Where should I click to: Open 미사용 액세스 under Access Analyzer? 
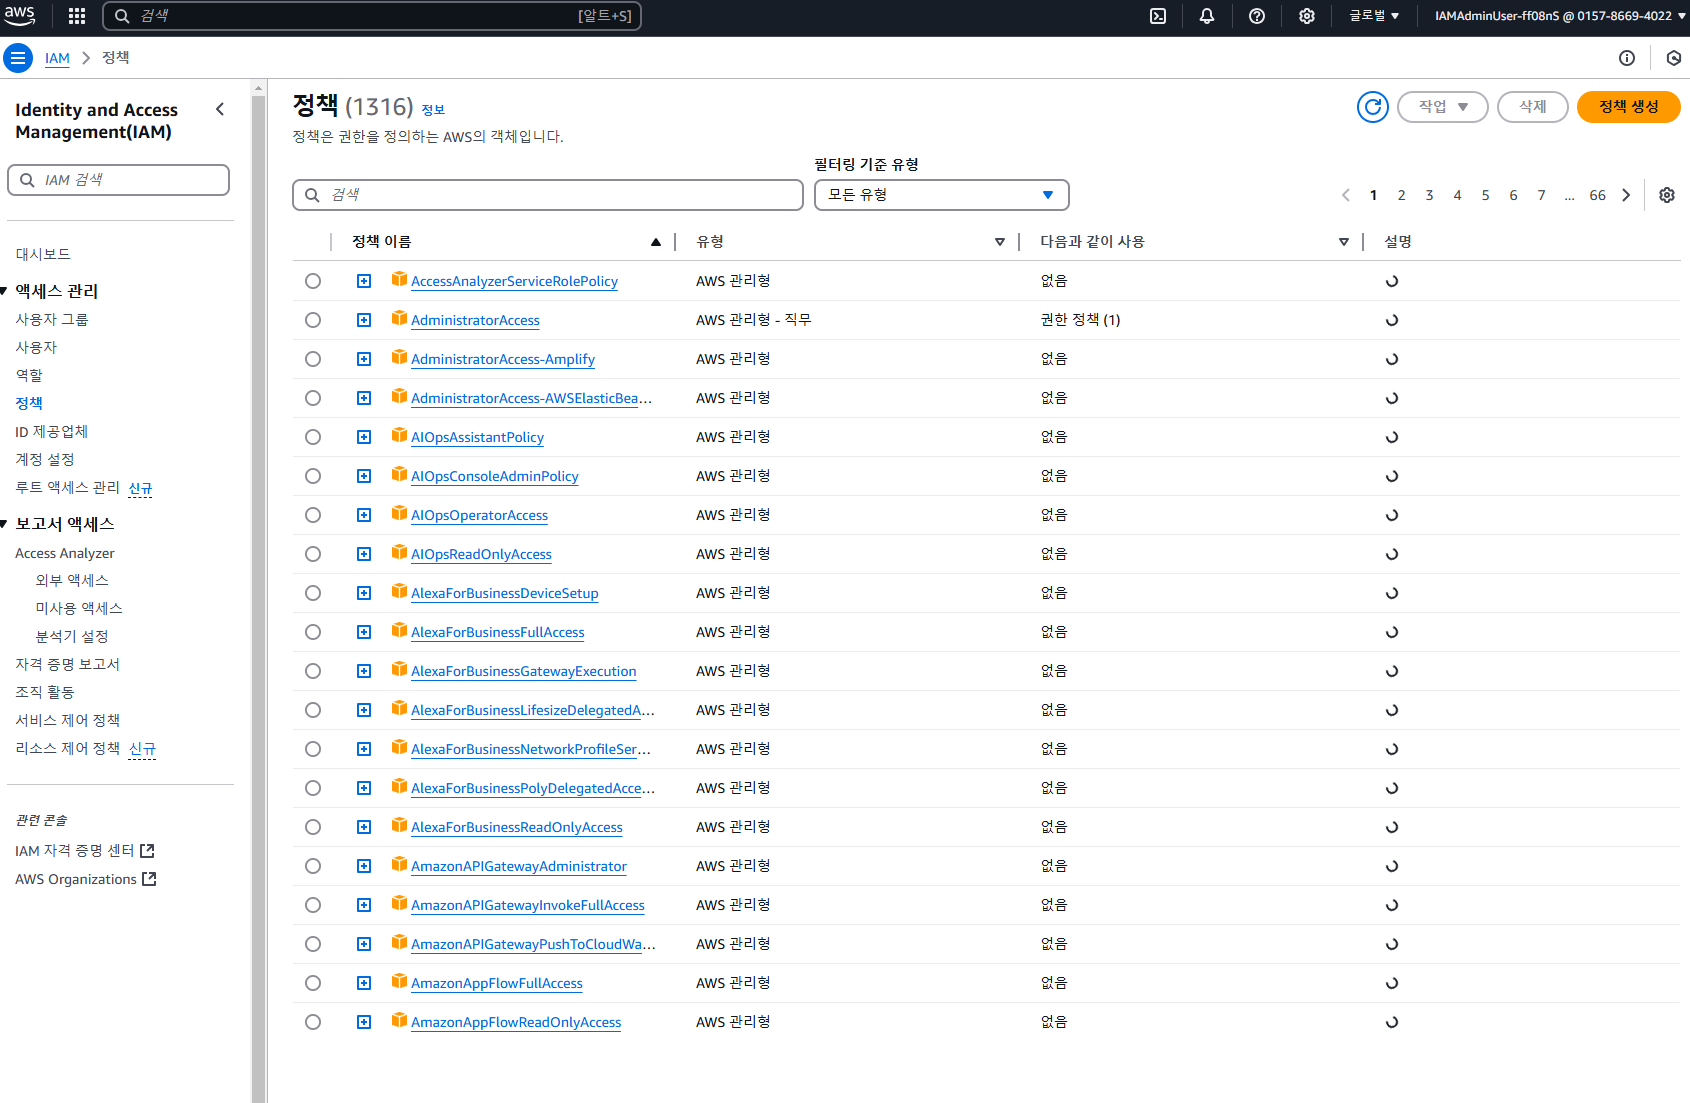(x=79, y=608)
